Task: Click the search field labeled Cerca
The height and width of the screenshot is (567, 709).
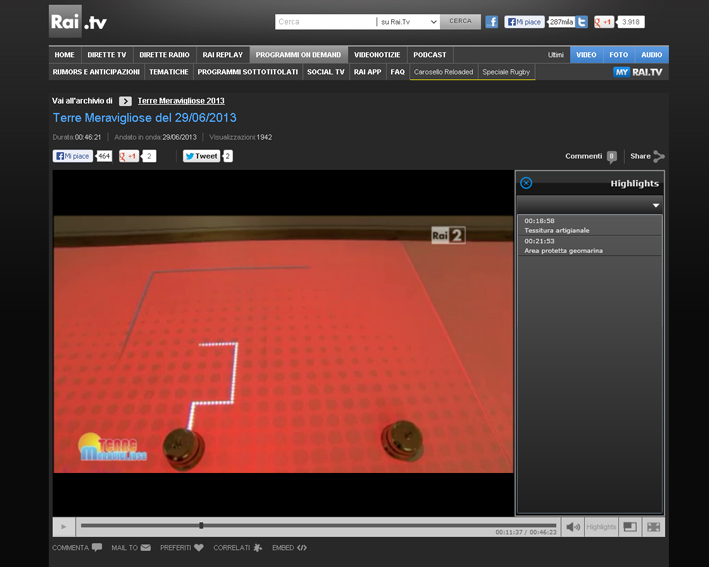Action: (x=326, y=22)
